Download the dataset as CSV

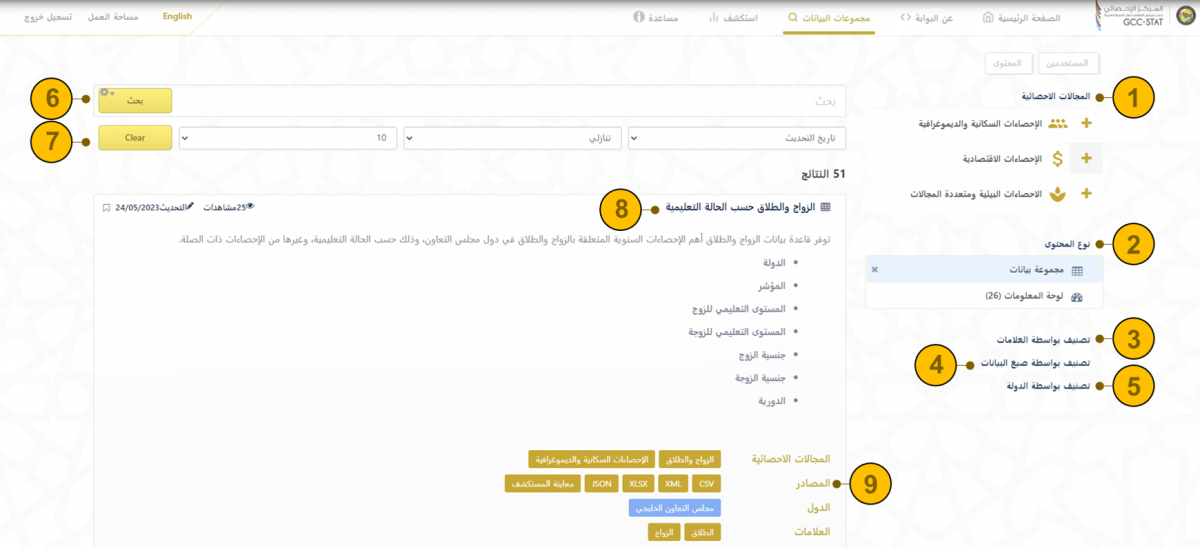click(x=705, y=483)
